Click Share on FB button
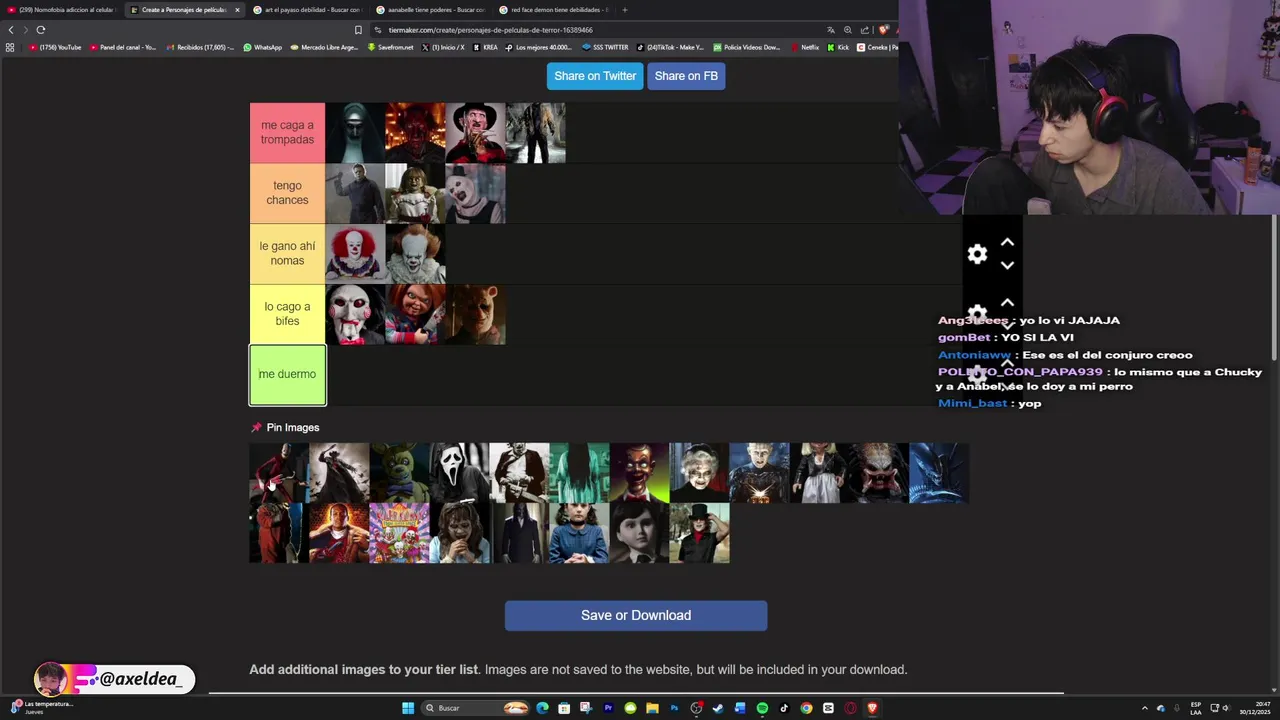Image resolution: width=1280 pixels, height=720 pixels. [686, 76]
